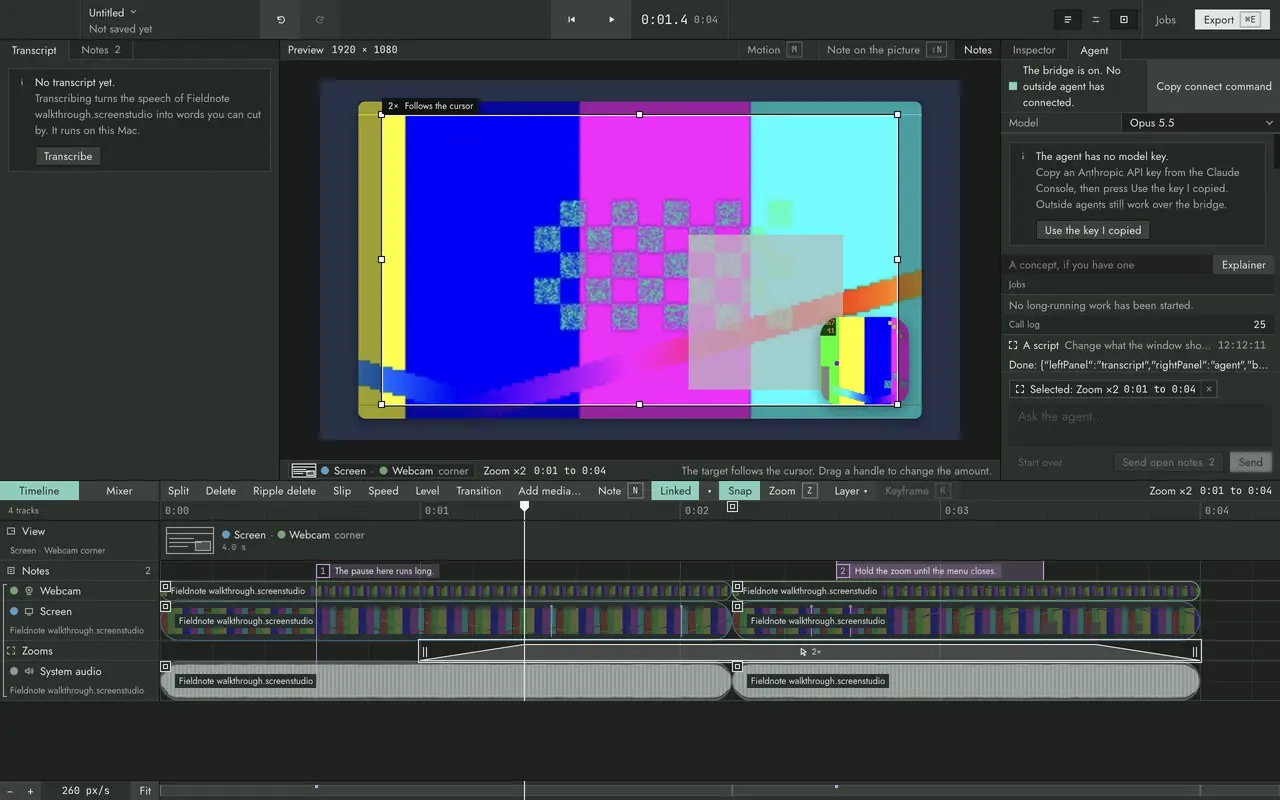Click the info icon in No transcript yet

pos(22,83)
